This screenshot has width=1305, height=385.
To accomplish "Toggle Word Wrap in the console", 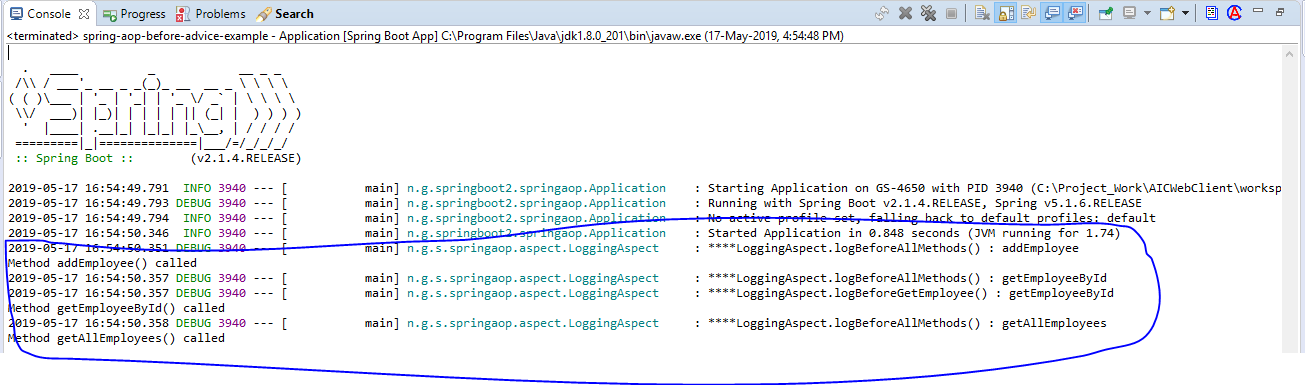I will [x=1028, y=13].
